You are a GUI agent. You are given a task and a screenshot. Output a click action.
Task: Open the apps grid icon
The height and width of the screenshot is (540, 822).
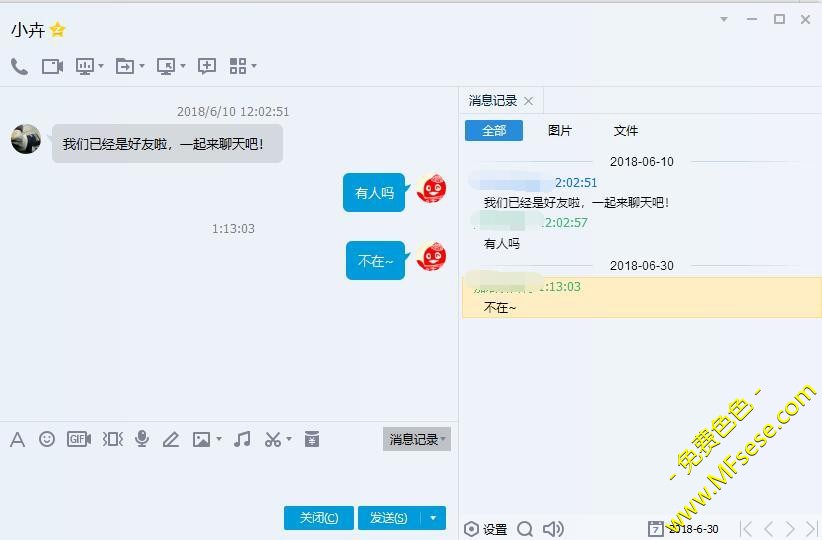(x=238, y=66)
